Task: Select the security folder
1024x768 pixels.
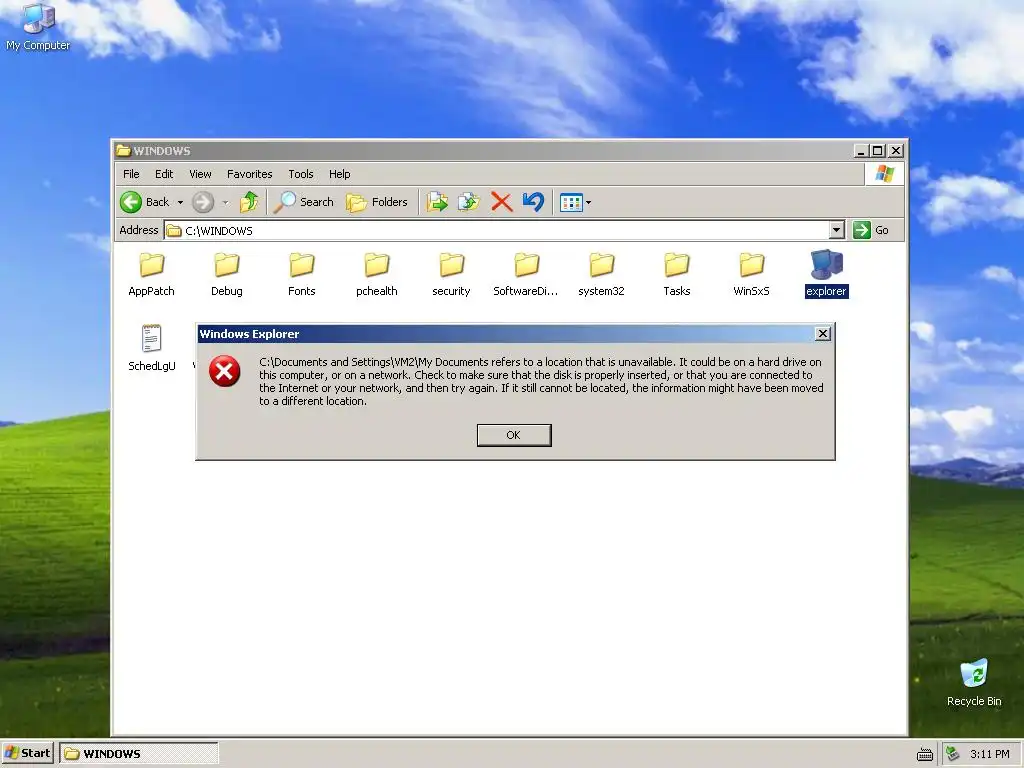Action: coord(451,274)
